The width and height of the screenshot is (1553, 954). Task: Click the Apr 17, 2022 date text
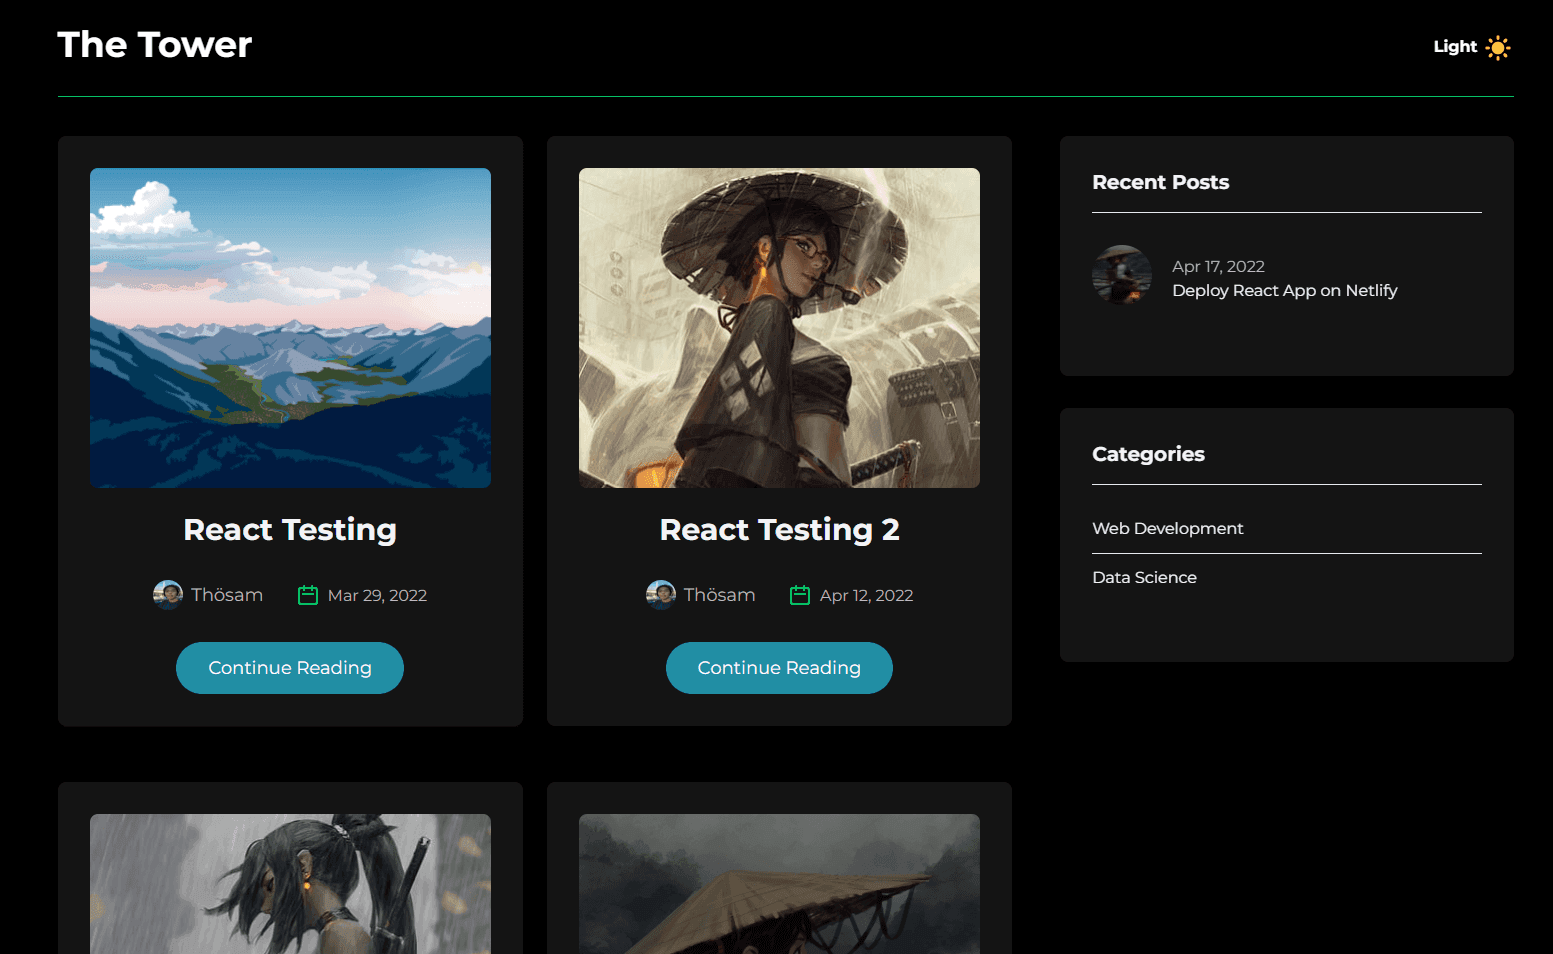[x=1218, y=266]
